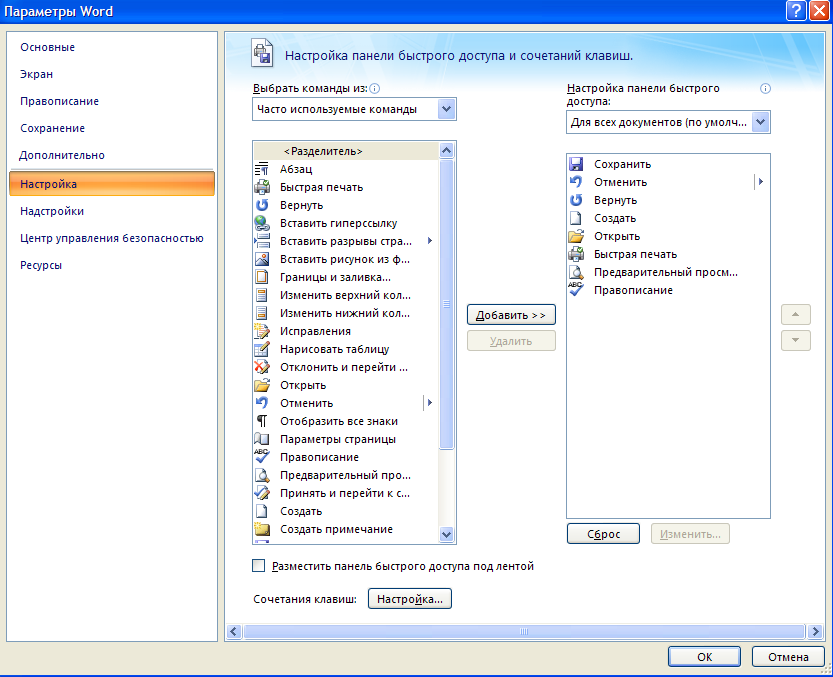The image size is (833, 677).
Task: Click the Границы и заливка icon
Action: pos(262,277)
